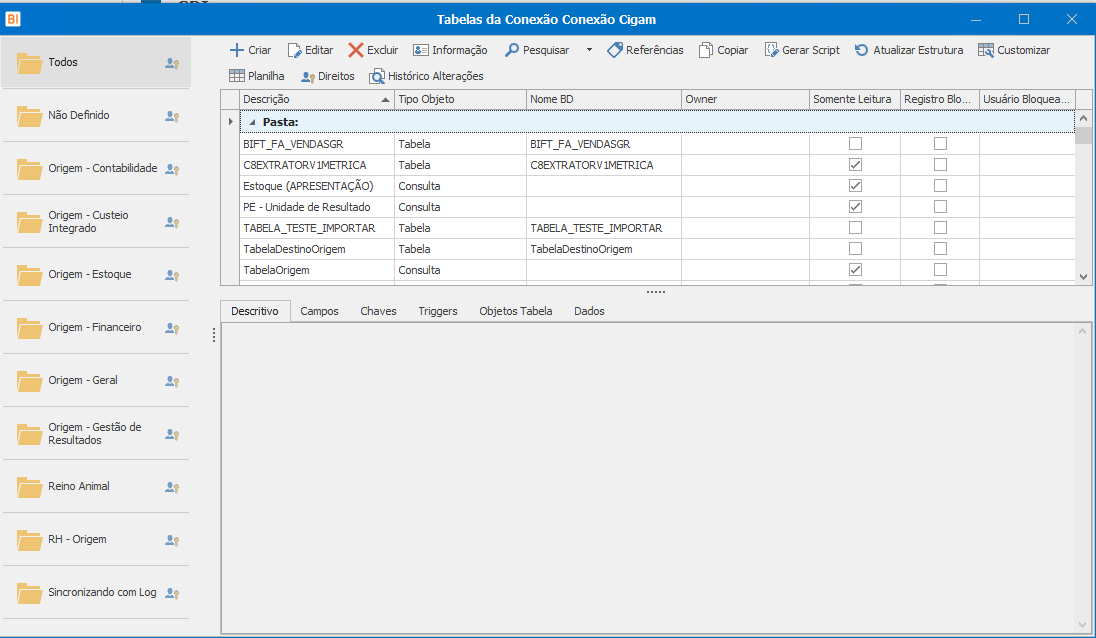1096x638 pixels.
Task: Click the red Excluir X icon
Action: pyautogui.click(x=356, y=50)
